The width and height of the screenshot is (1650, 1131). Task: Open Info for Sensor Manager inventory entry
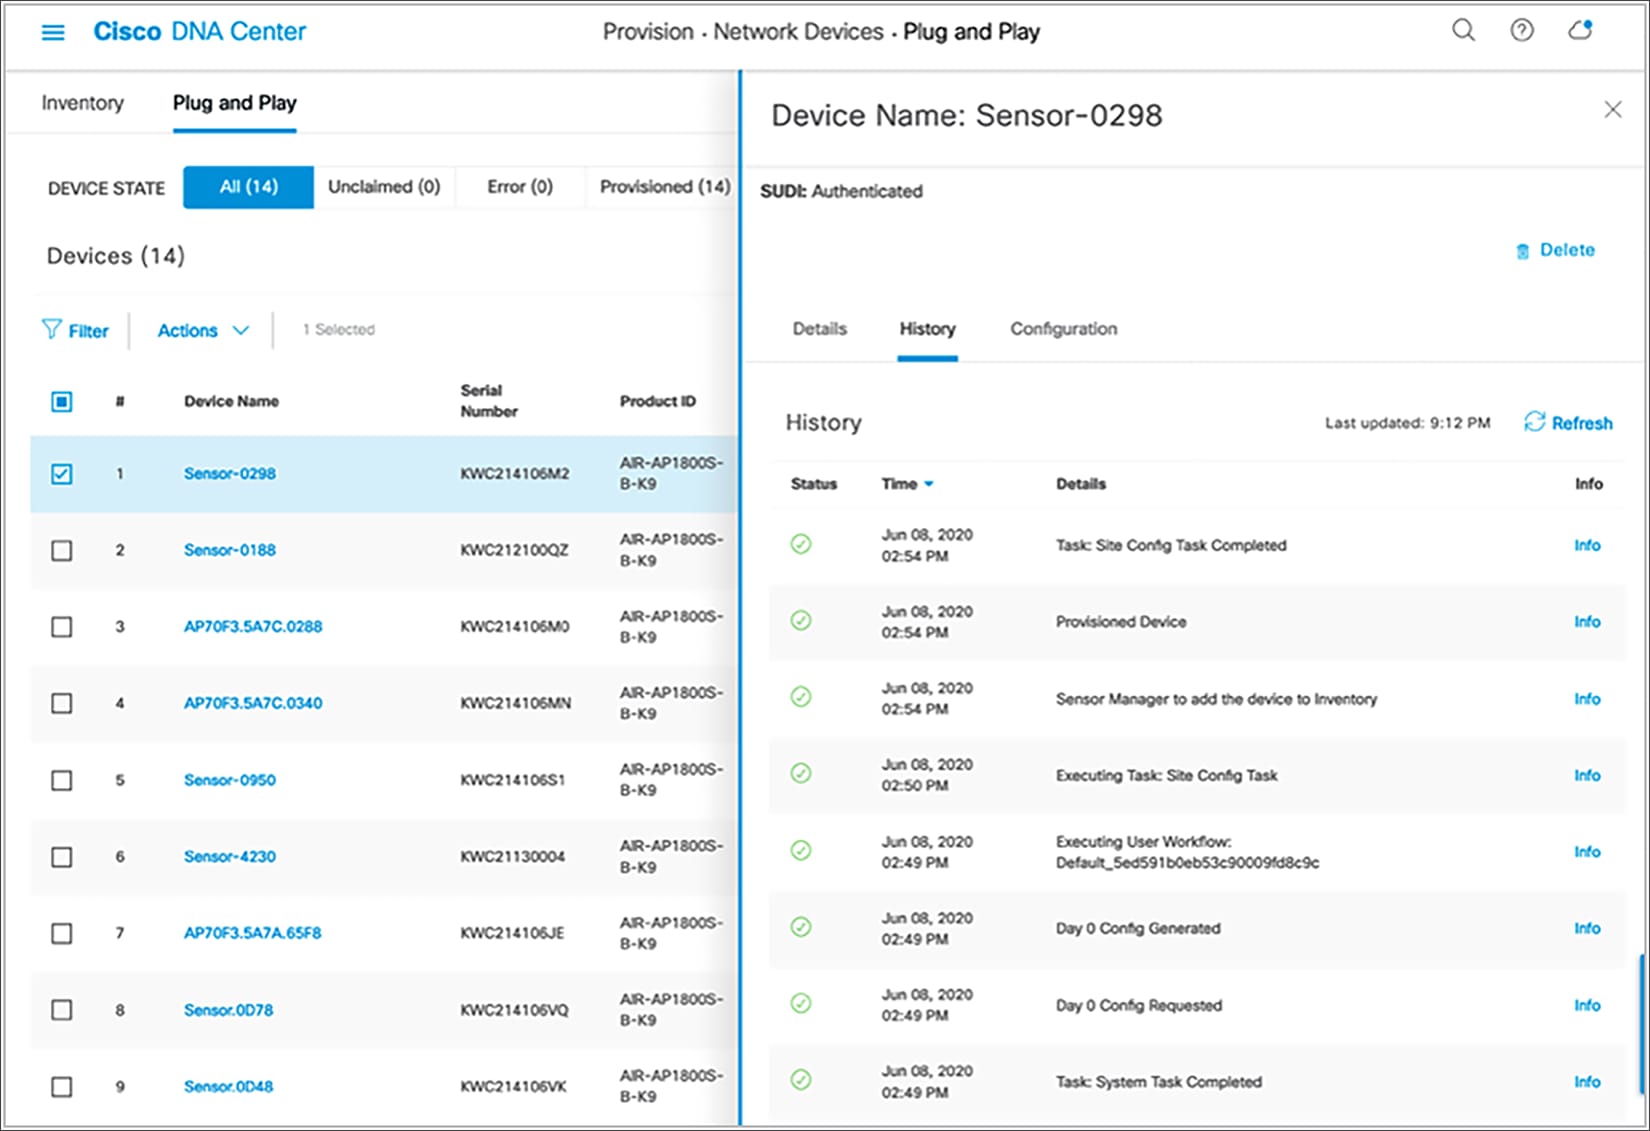pyautogui.click(x=1587, y=698)
